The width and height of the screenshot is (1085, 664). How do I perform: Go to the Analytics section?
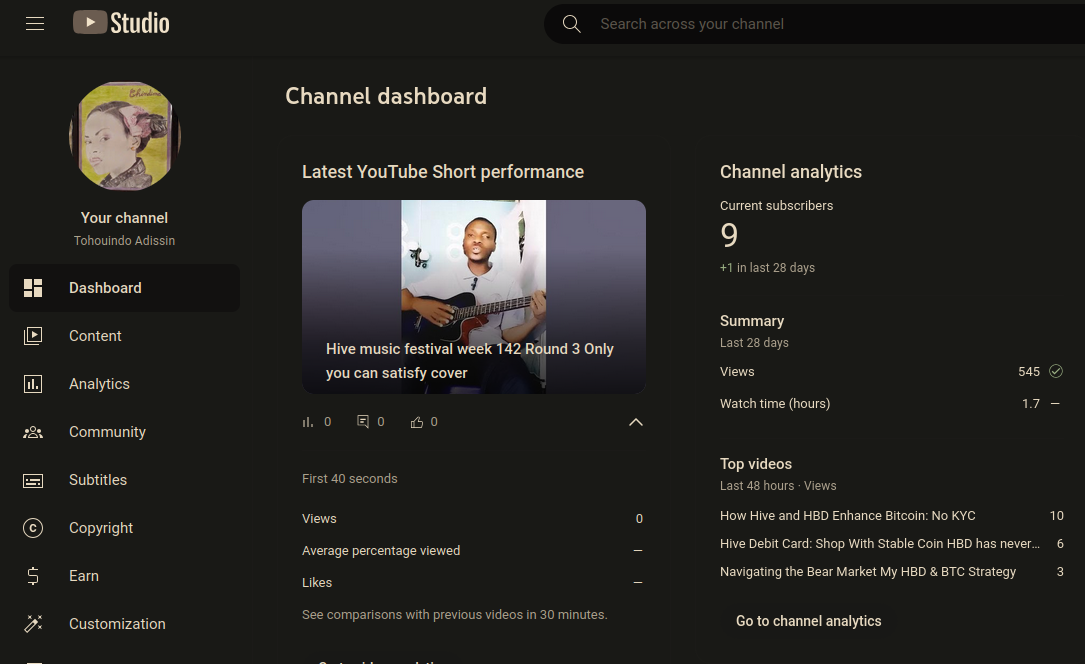[125, 384]
